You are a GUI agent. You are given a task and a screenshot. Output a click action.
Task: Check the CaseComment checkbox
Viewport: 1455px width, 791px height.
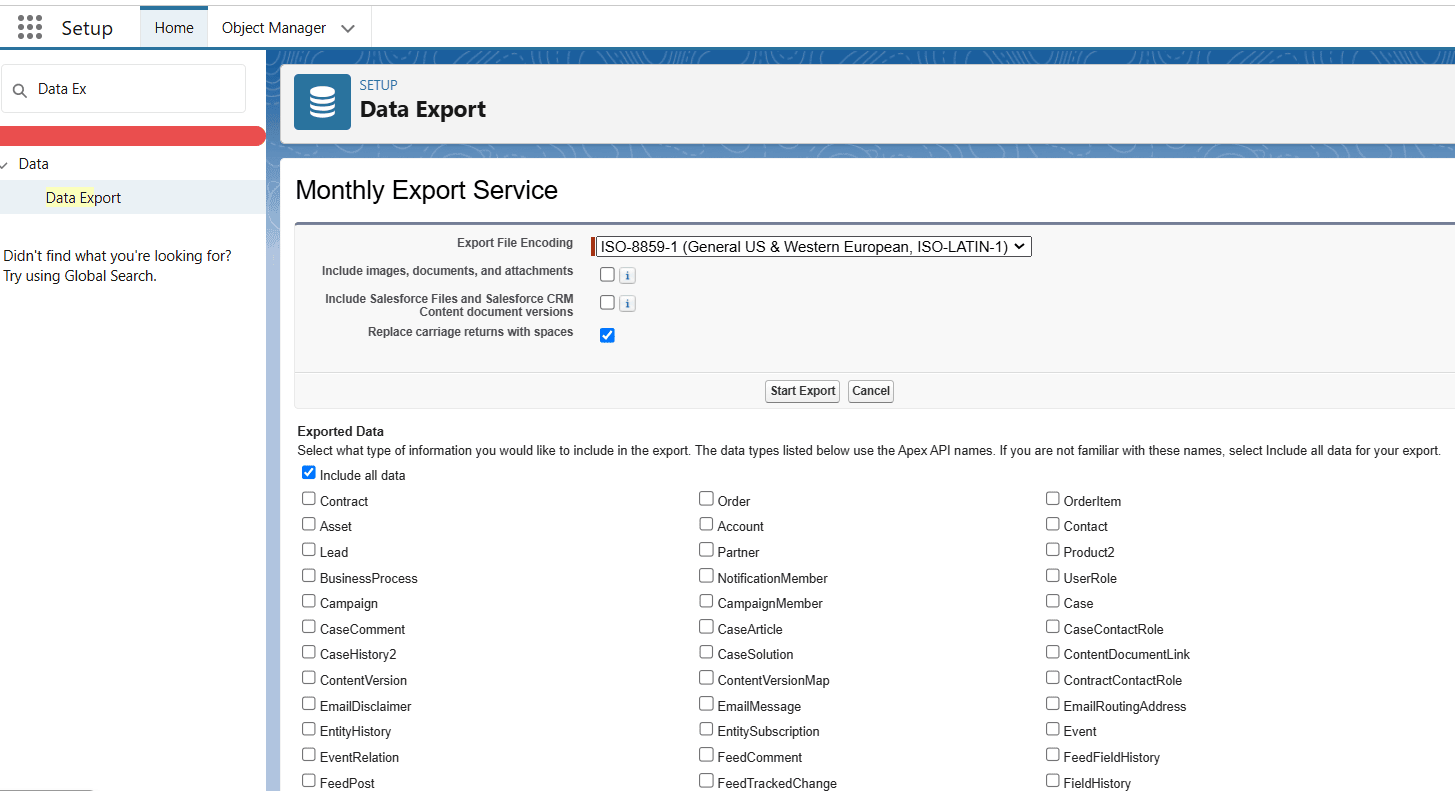click(x=309, y=626)
